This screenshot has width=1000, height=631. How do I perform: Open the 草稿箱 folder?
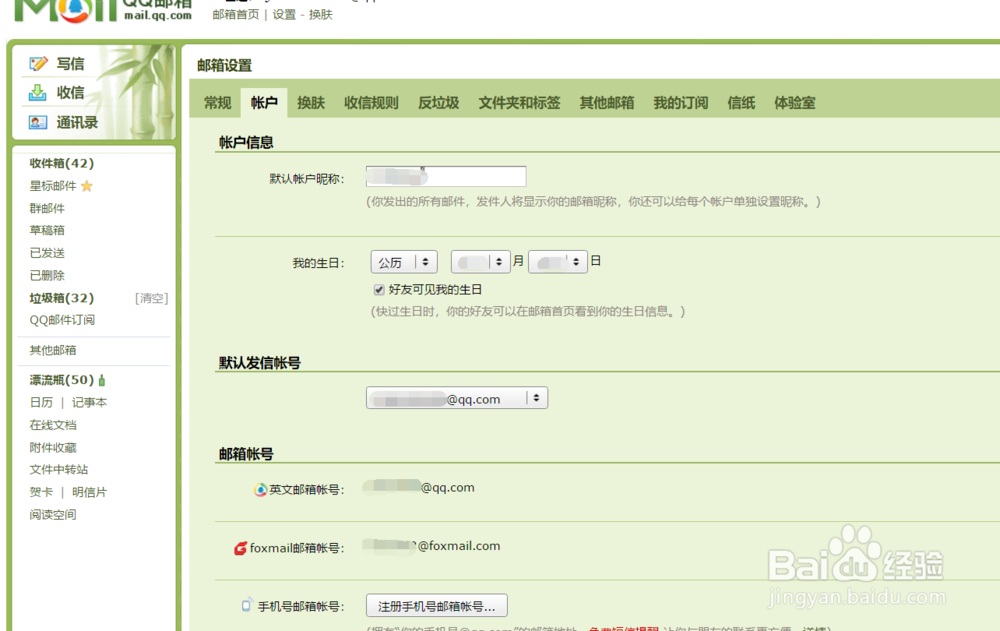tap(47, 230)
